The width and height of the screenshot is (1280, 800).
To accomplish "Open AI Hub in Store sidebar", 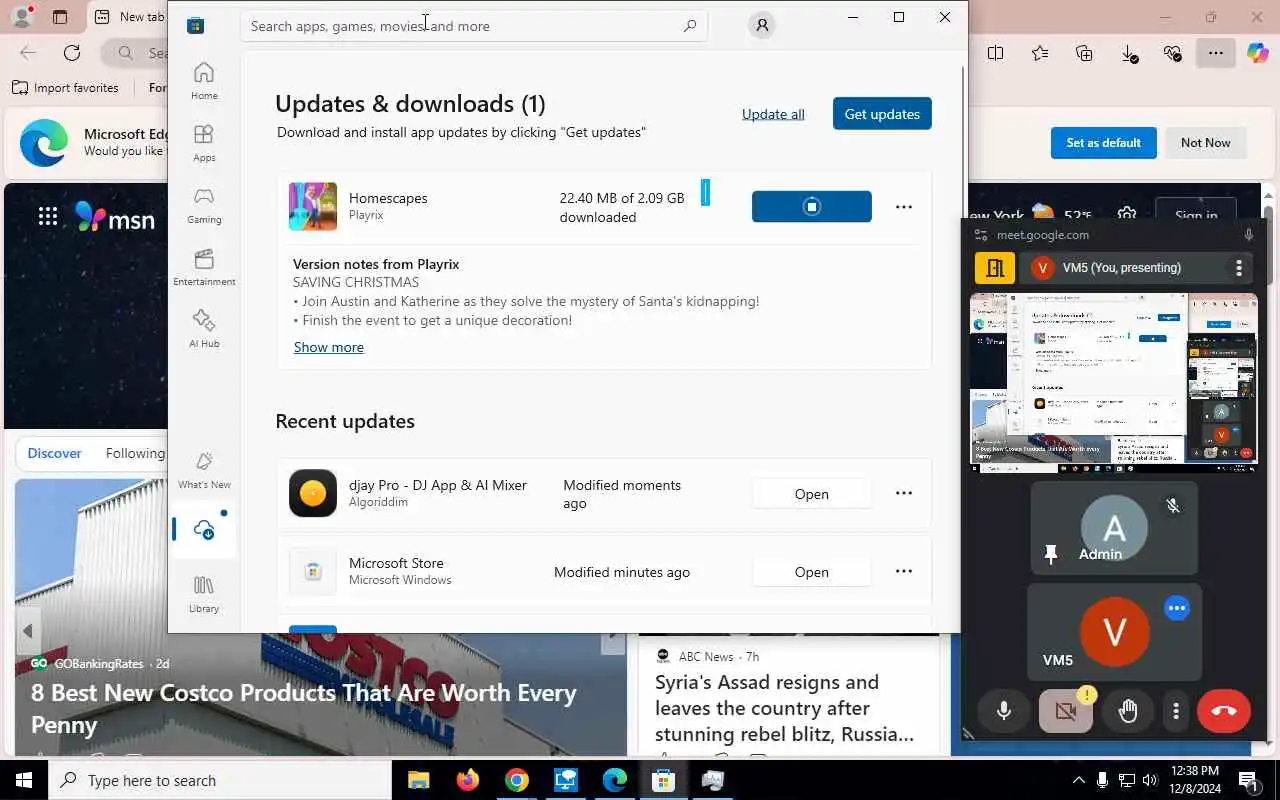I will [x=204, y=328].
